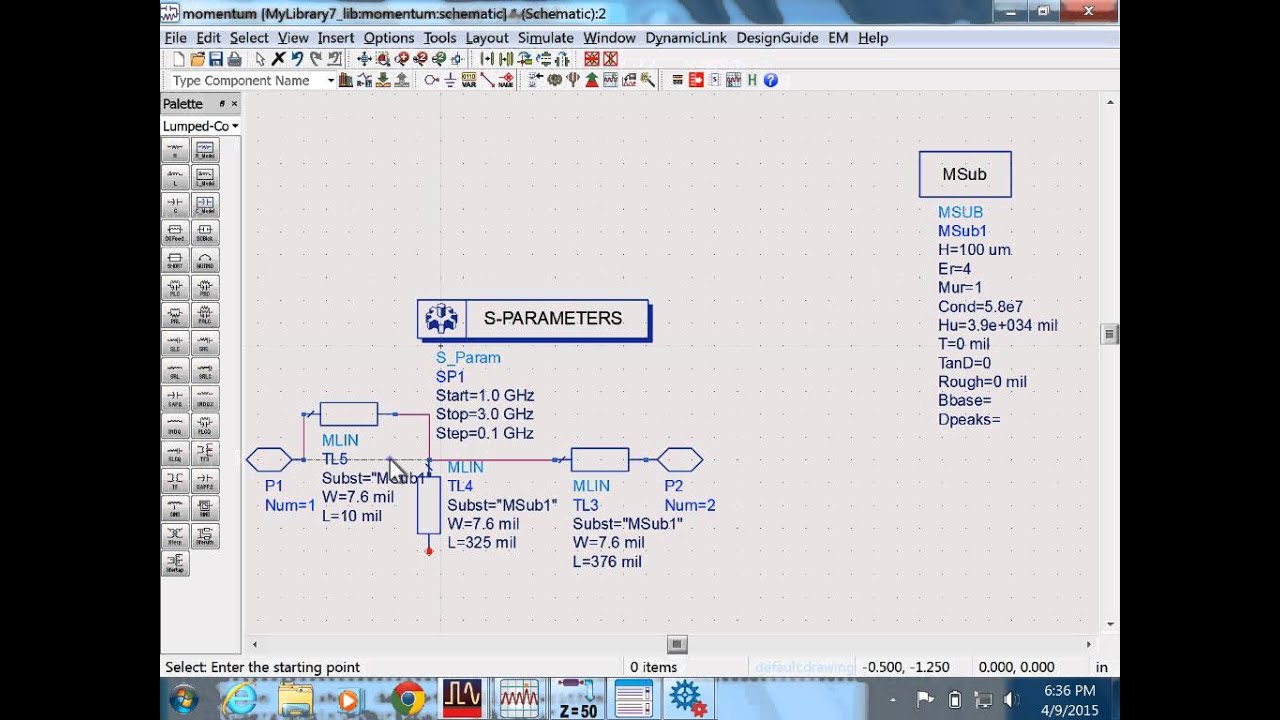Create a new schematic with New icon

pyautogui.click(x=179, y=59)
